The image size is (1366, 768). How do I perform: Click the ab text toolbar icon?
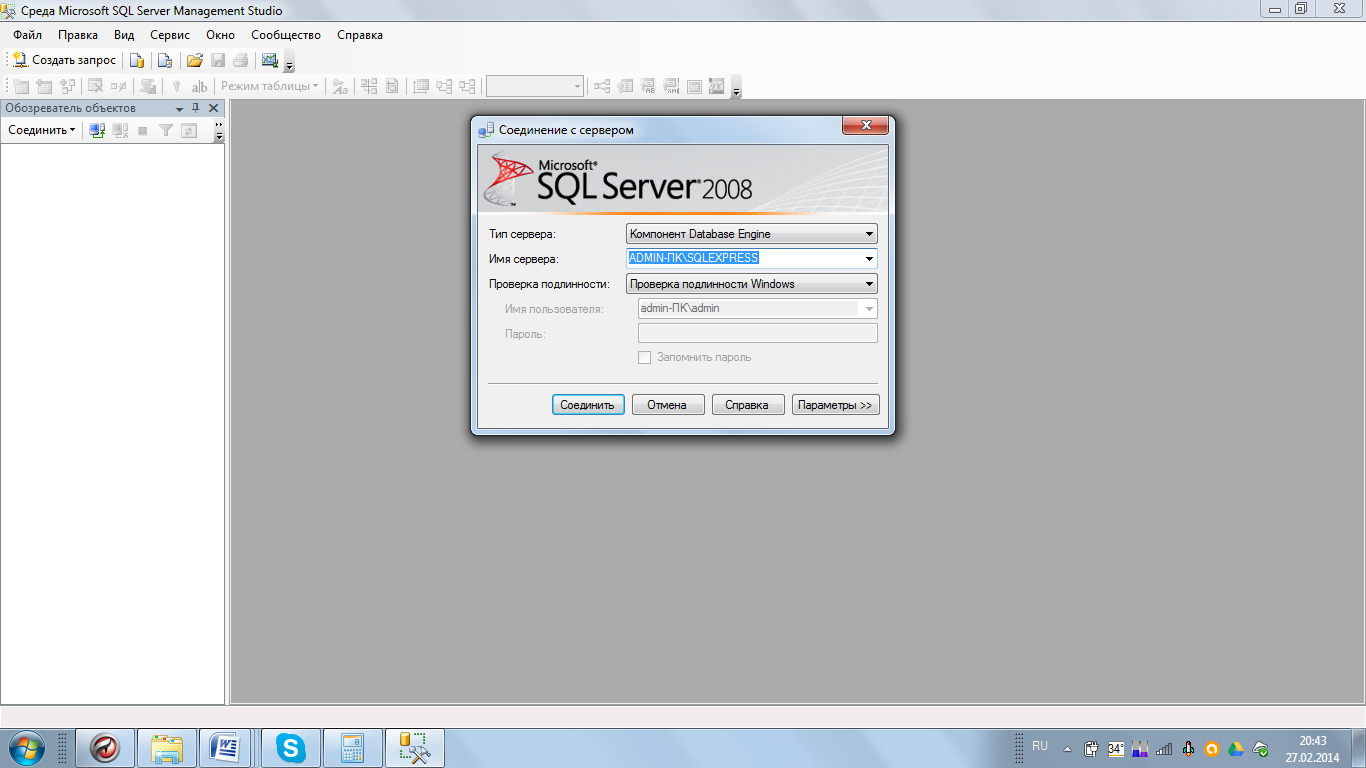pyautogui.click(x=199, y=86)
